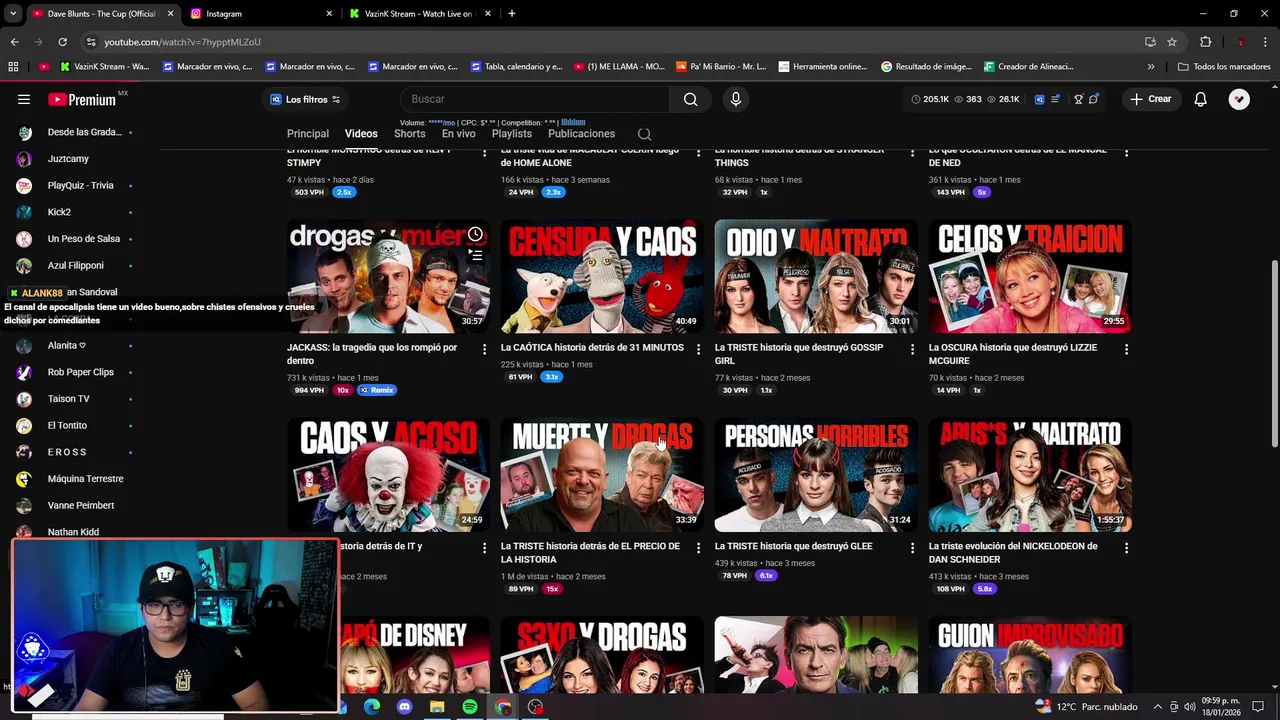
Task: Open the Chrome tab search dropdown
Action: (13, 14)
